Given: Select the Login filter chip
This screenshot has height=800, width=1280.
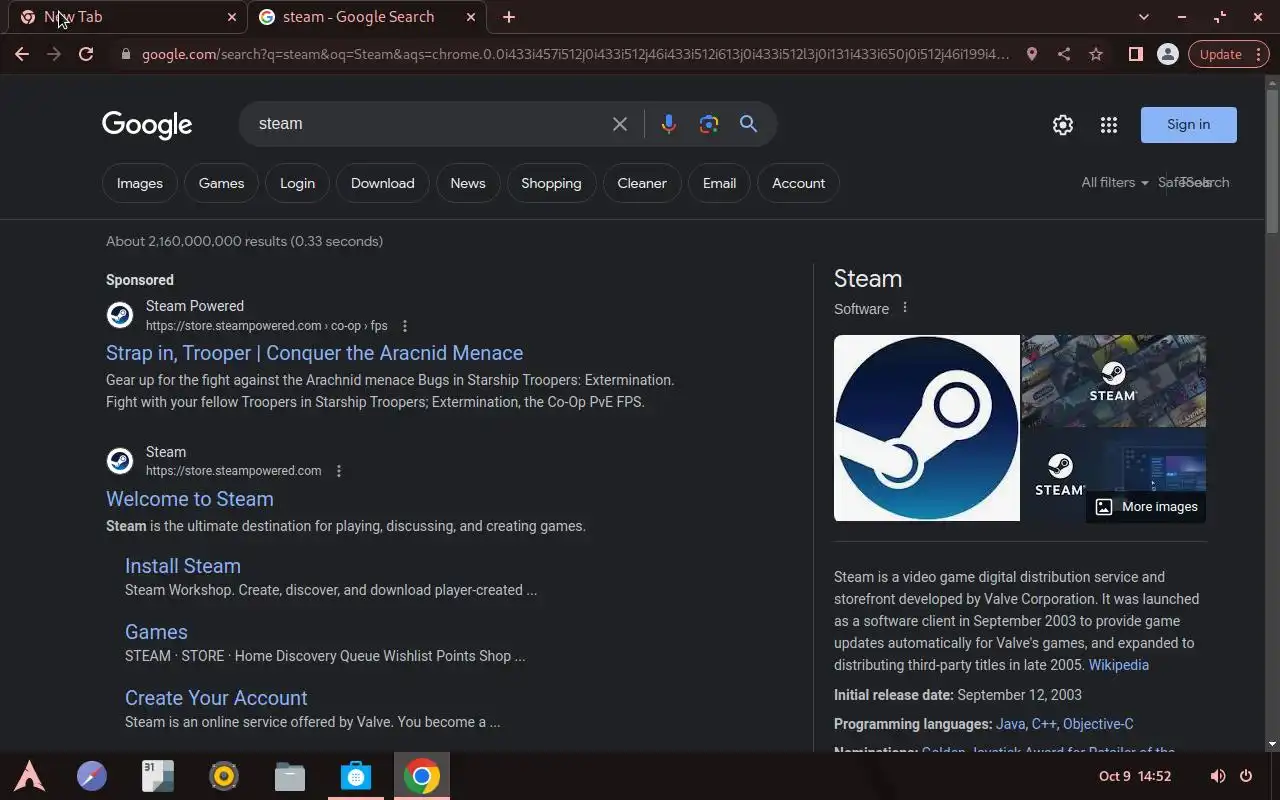Looking at the screenshot, I should point(297,183).
